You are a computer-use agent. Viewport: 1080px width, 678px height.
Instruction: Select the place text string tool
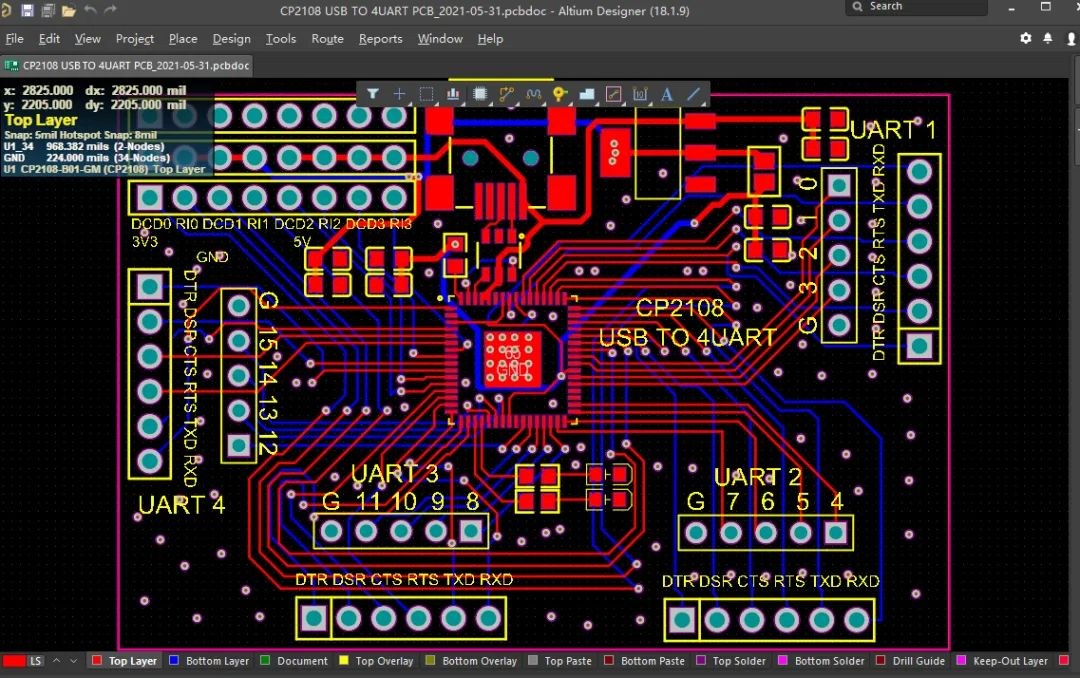click(667, 94)
